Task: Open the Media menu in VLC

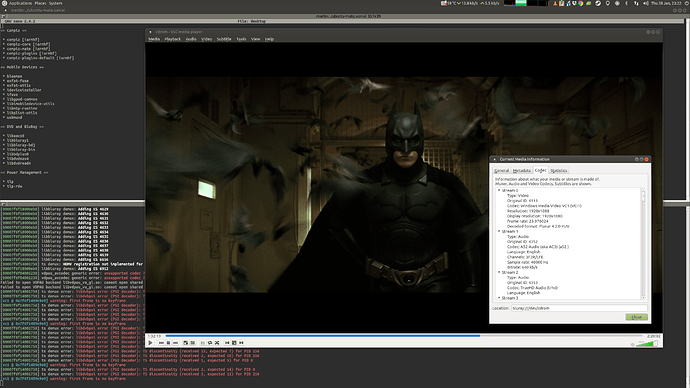Action: (154, 39)
